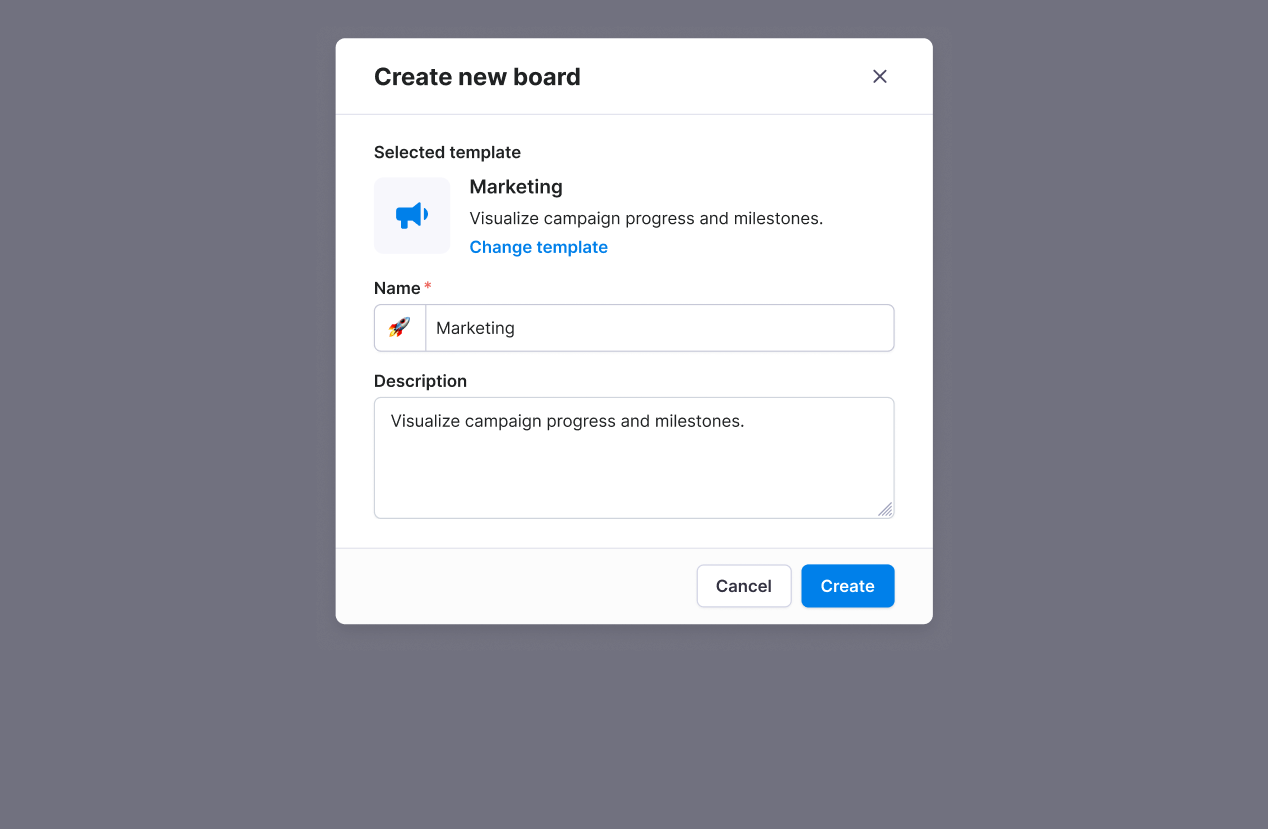This screenshot has width=1268, height=829.
Task: Click the template description under Marketing heading
Action: click(x=646, y=218)
